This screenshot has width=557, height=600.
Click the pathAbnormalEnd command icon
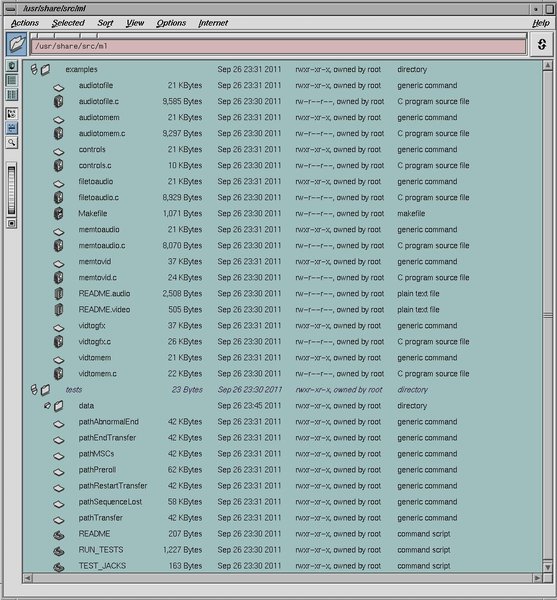tap(59, 424)
